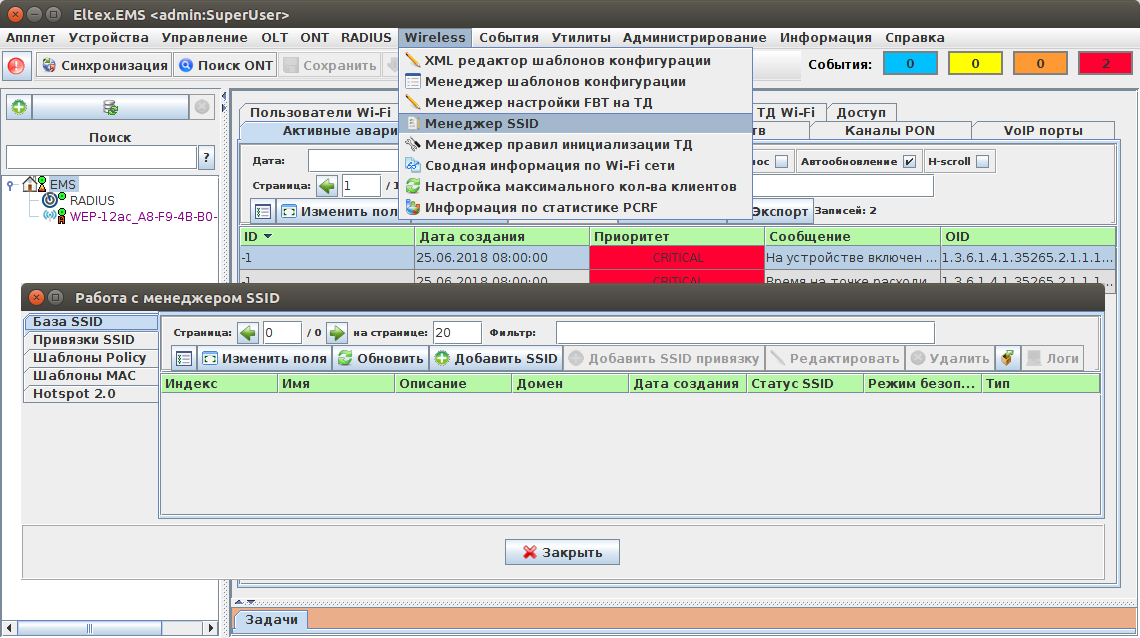Click the Обновить button
The width and height of the screenshot is (1140, 638).
click(380, 358)
